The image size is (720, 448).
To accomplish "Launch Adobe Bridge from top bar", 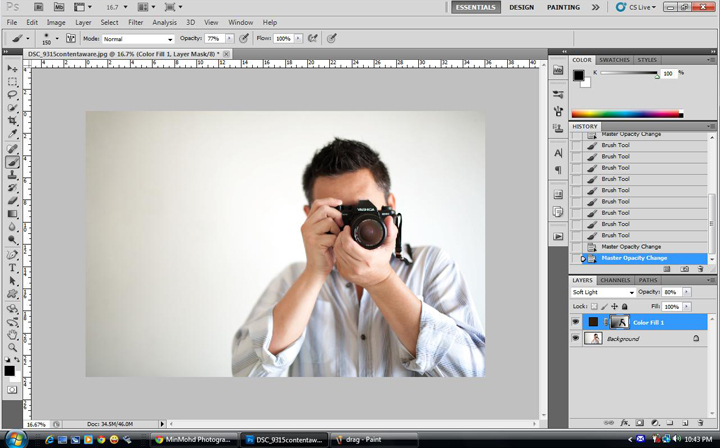I will point(31,7).
